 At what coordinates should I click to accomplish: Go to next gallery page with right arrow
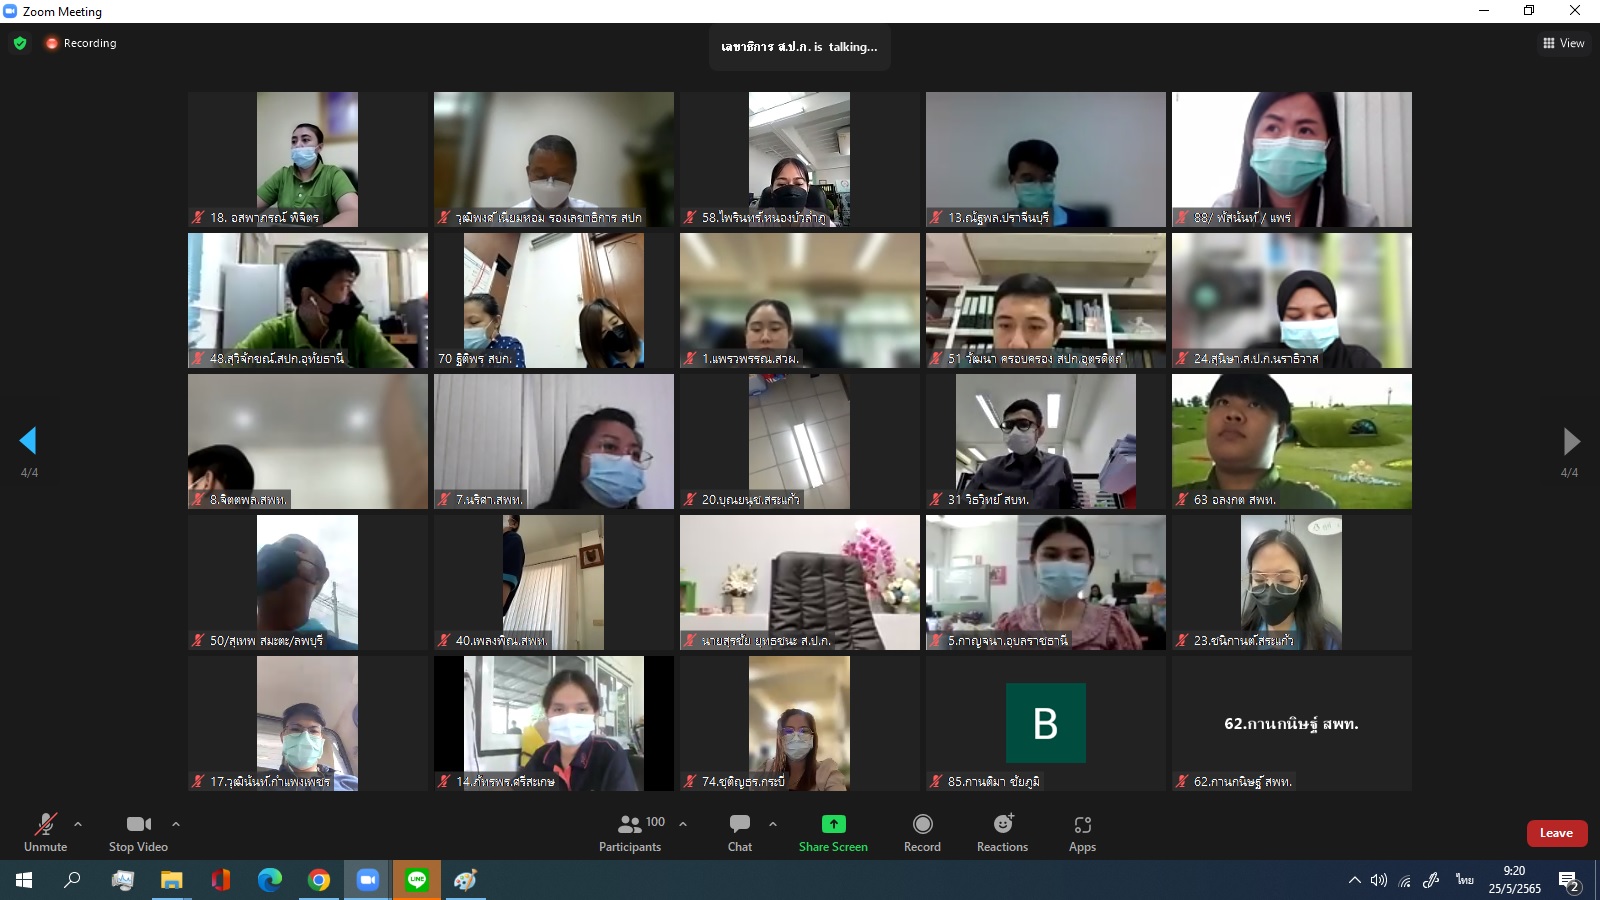coord(1571,441)
